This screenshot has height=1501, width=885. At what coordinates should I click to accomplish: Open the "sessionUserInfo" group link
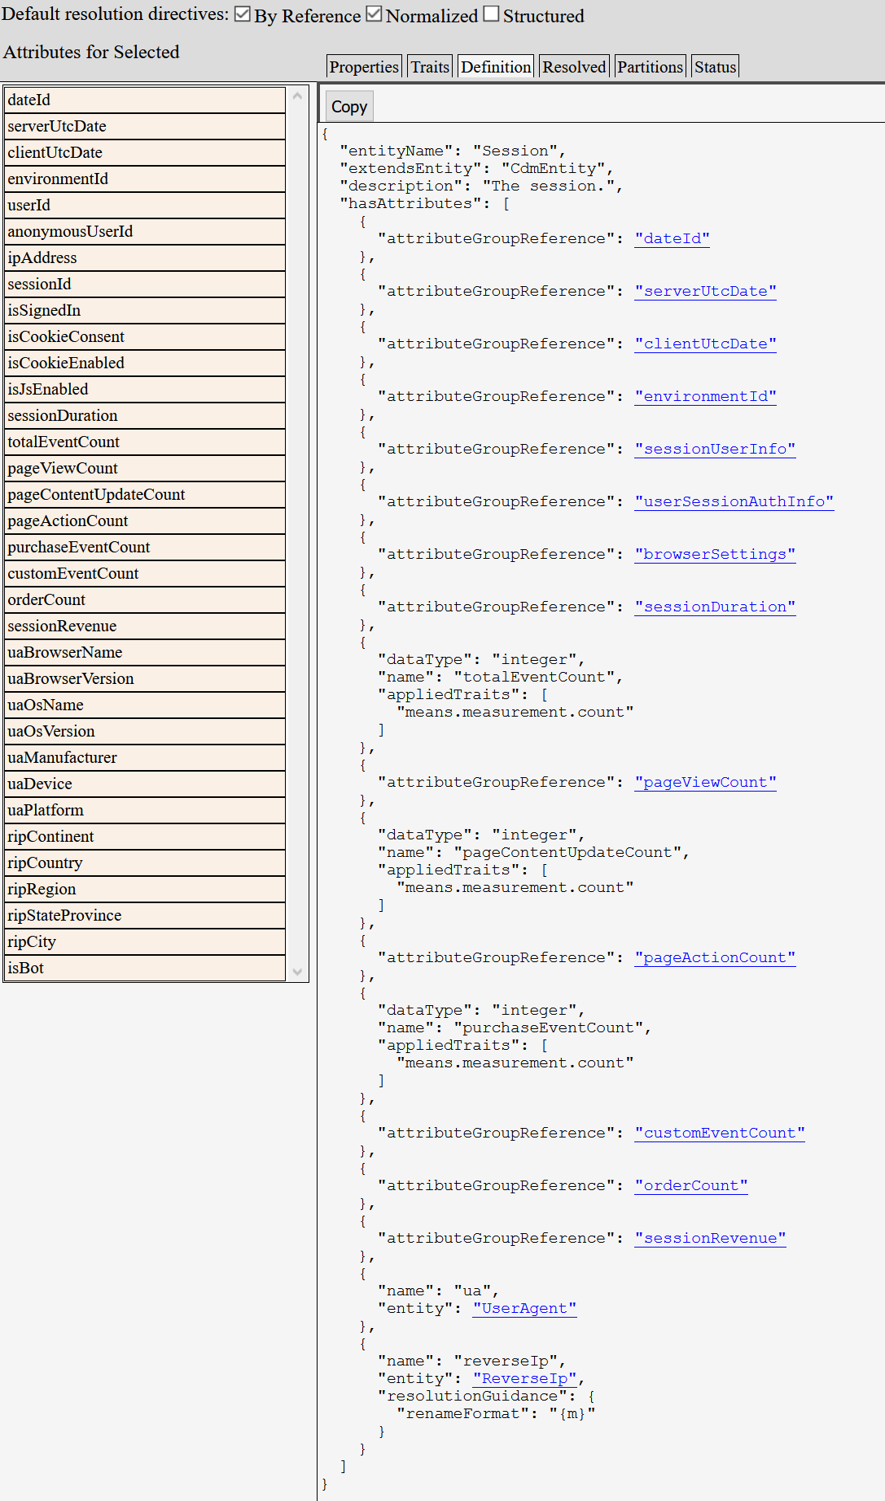click(x=715, y=449)
